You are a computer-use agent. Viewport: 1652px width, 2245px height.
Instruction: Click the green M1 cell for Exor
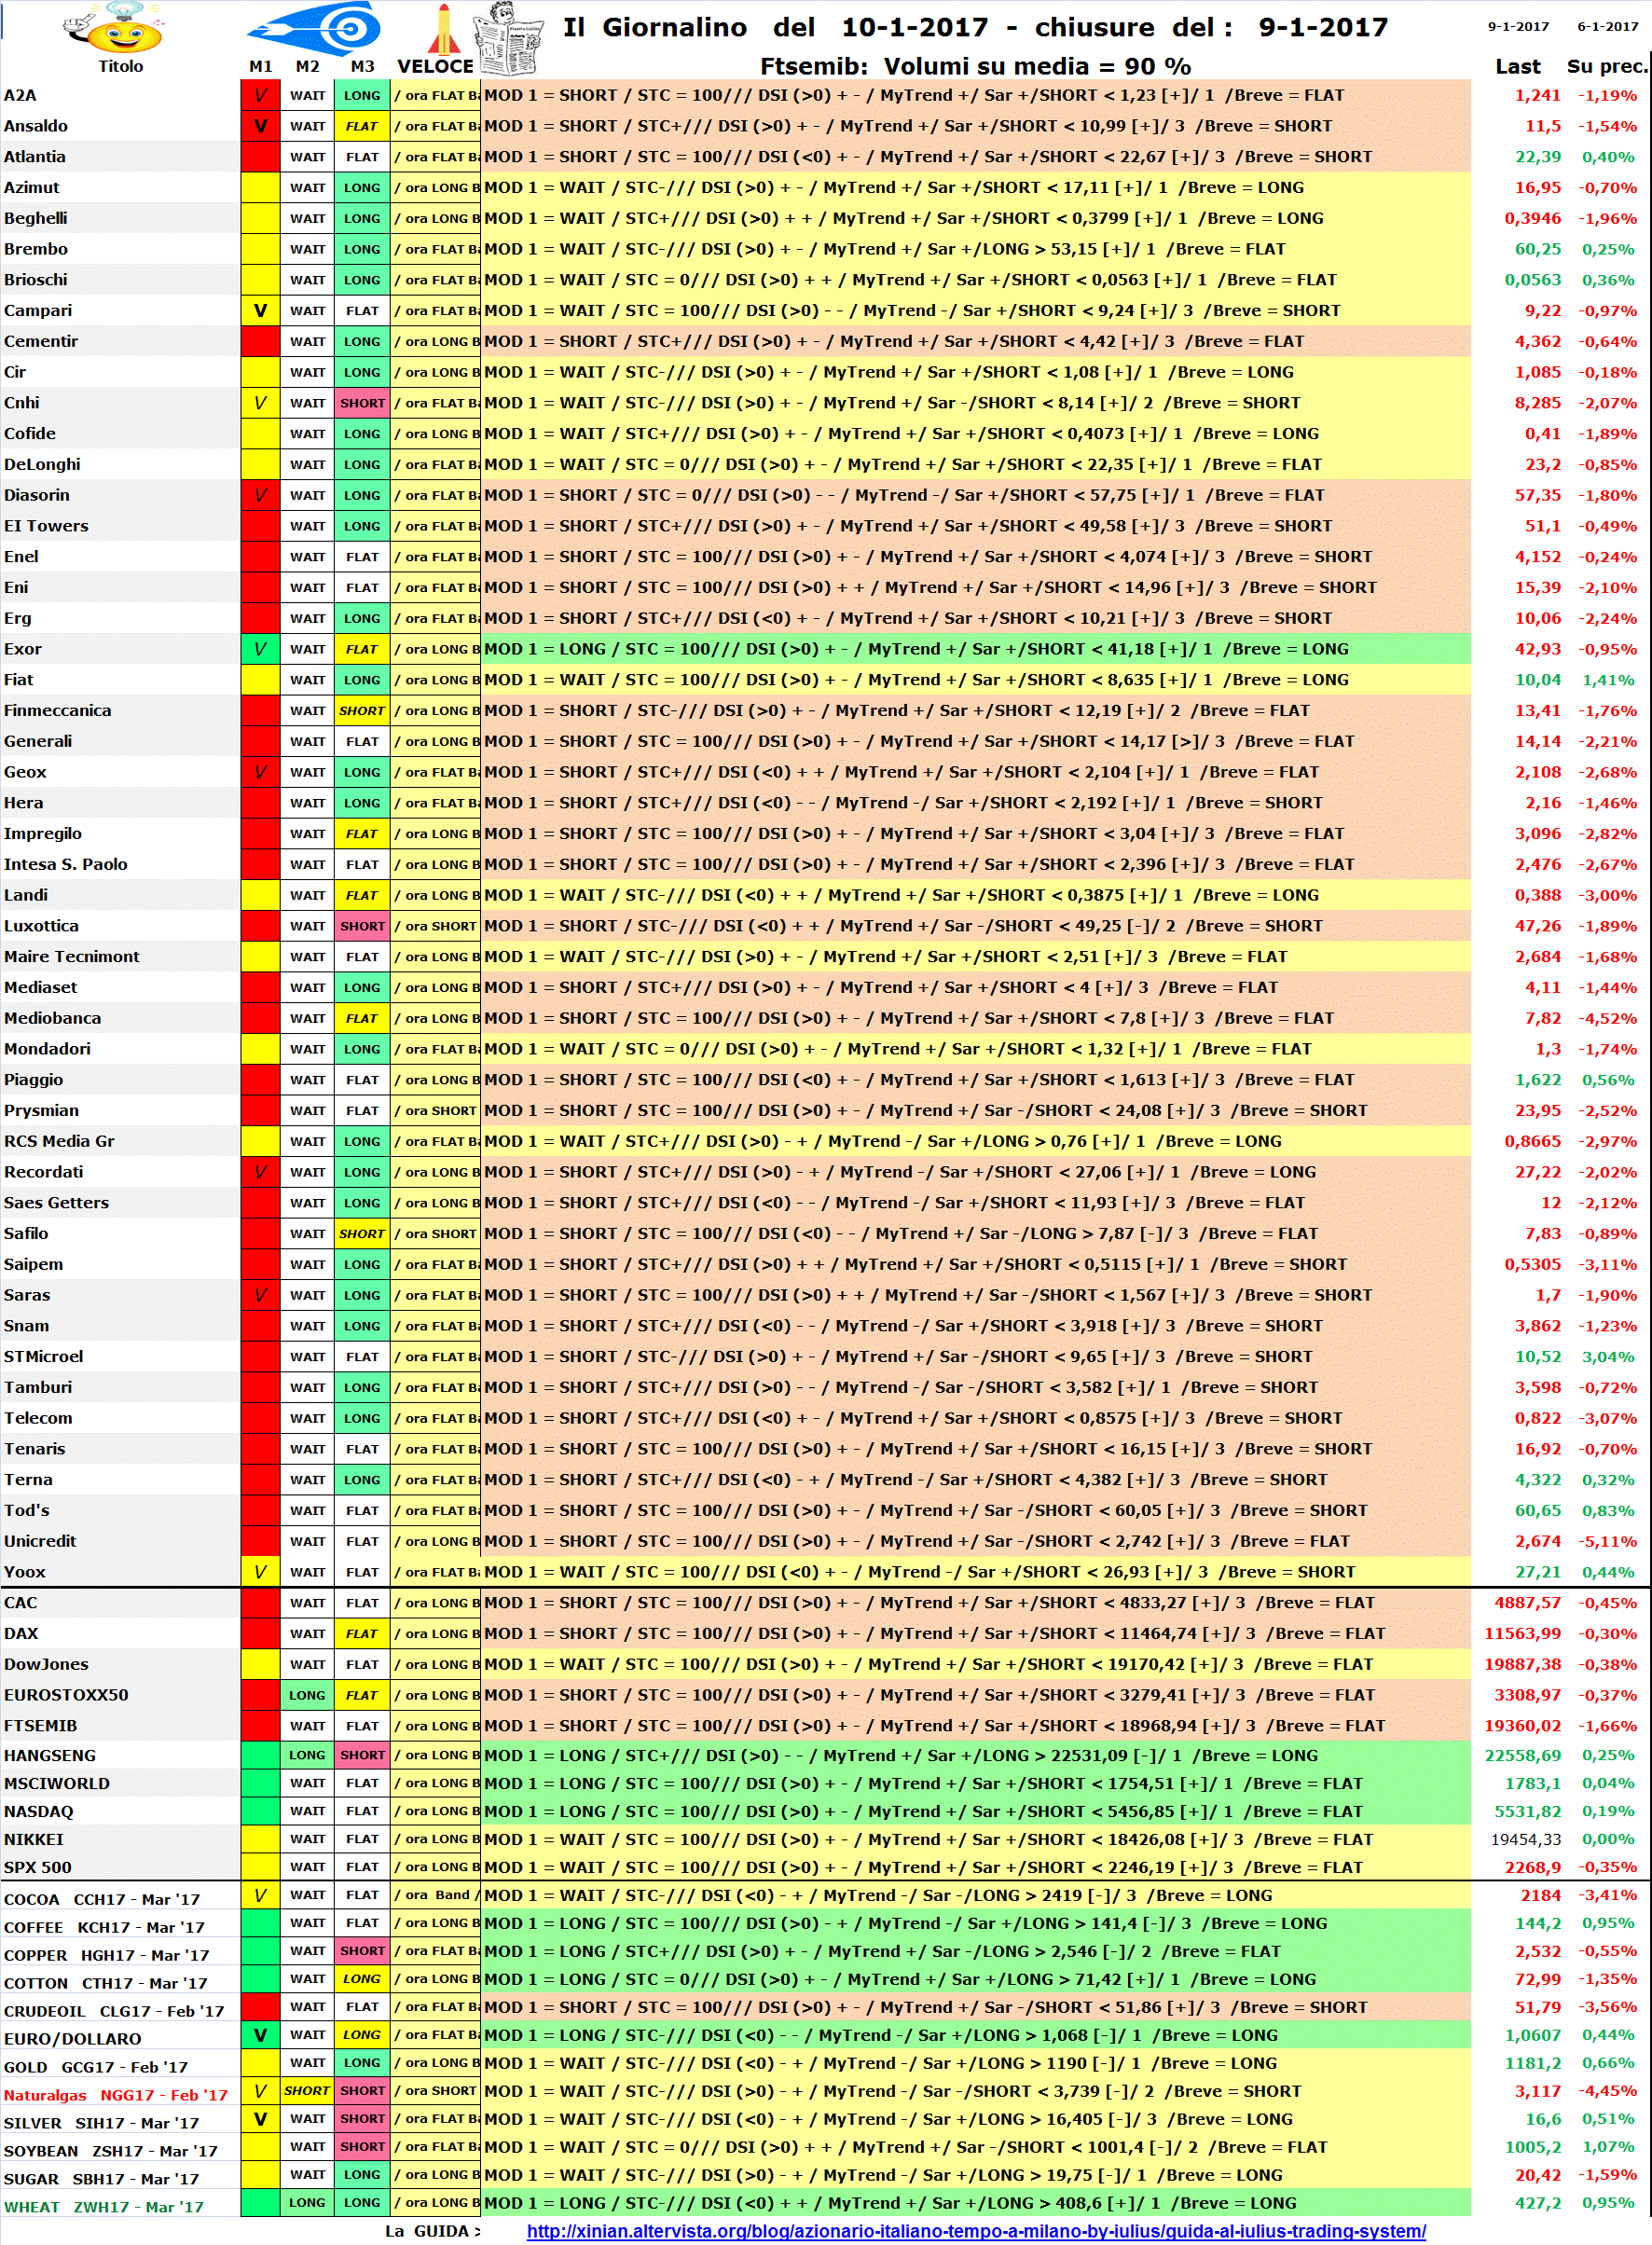(x=260, y=649)
